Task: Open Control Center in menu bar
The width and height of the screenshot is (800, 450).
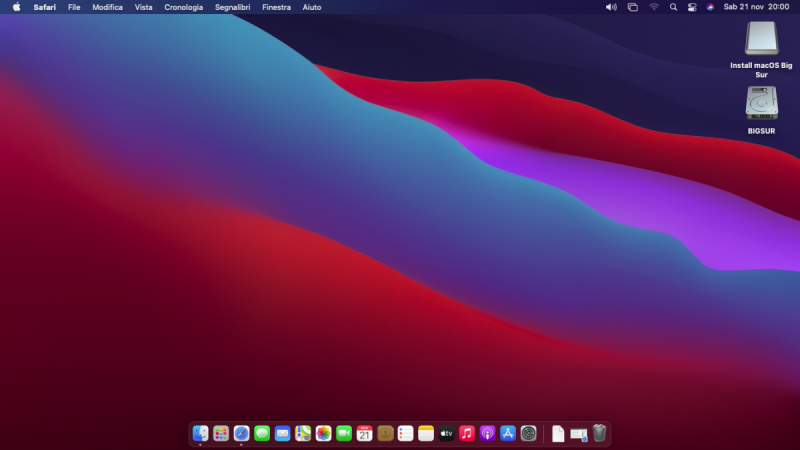Action: [692, 7]
